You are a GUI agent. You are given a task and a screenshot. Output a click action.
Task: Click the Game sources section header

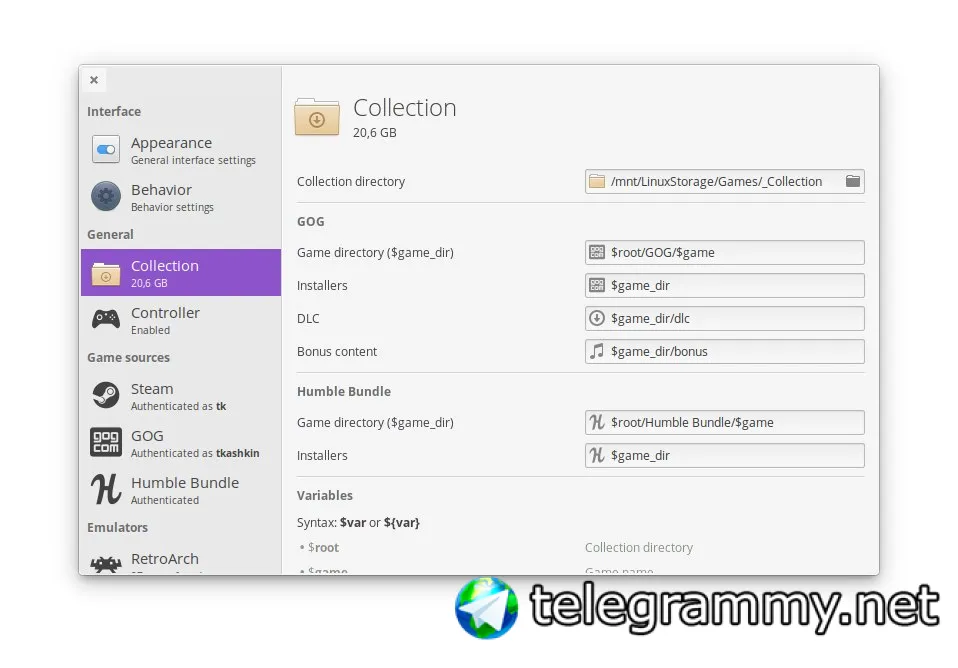(128, 358)
